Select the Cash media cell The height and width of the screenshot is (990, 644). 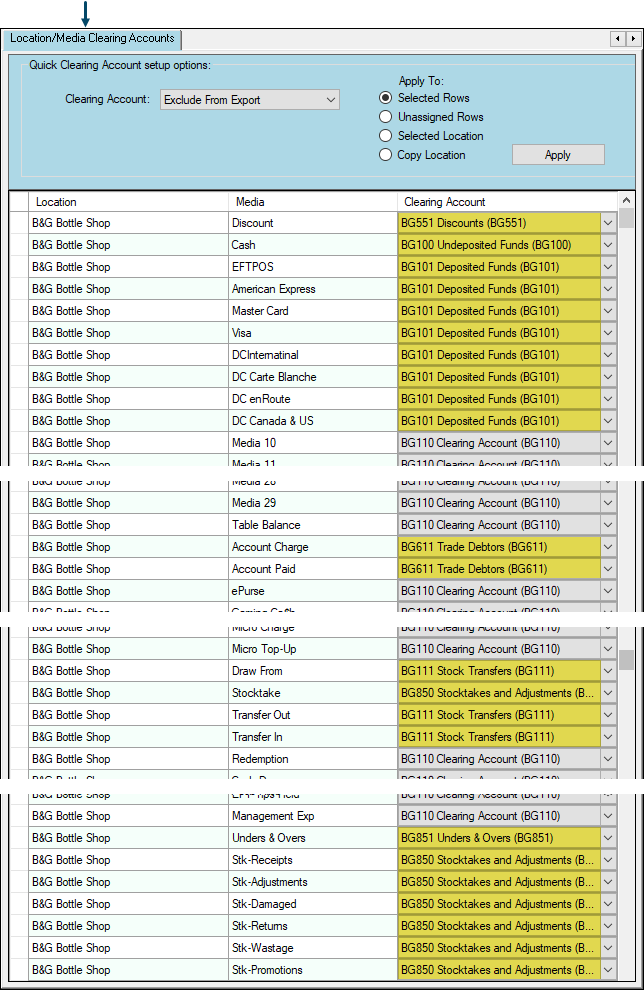tap(312, 245)
